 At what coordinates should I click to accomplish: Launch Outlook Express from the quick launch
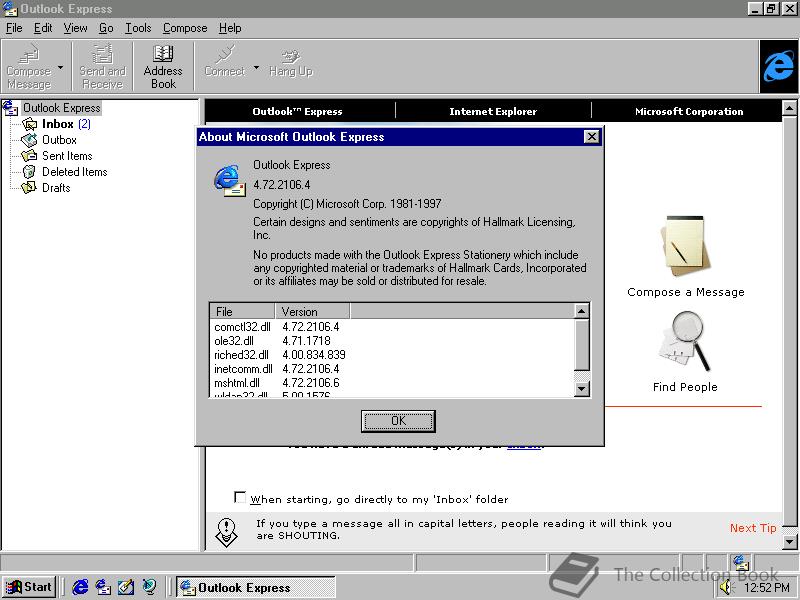103,587
